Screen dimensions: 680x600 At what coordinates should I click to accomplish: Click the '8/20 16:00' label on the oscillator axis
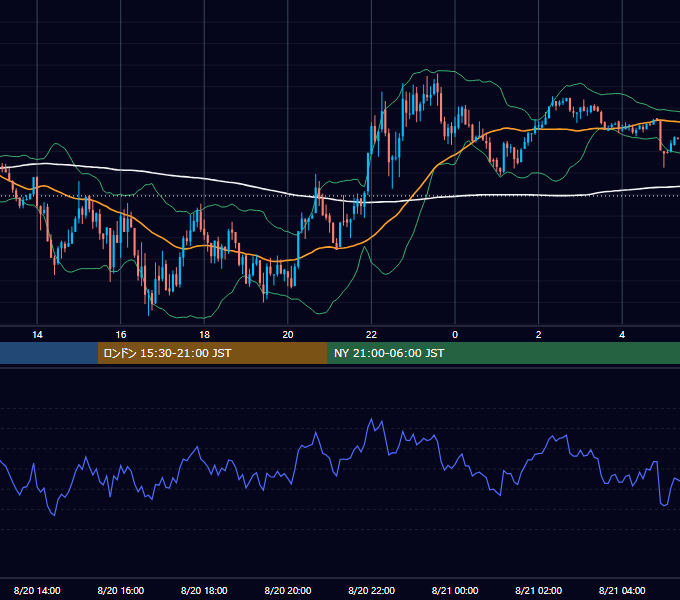coord(121,591)
